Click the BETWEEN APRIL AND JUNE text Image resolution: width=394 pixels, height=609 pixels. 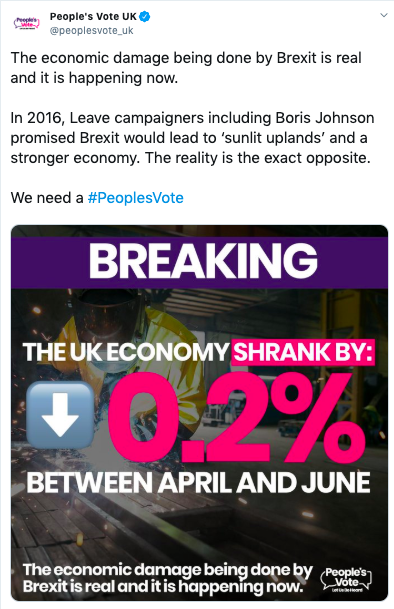click(198, 483)
